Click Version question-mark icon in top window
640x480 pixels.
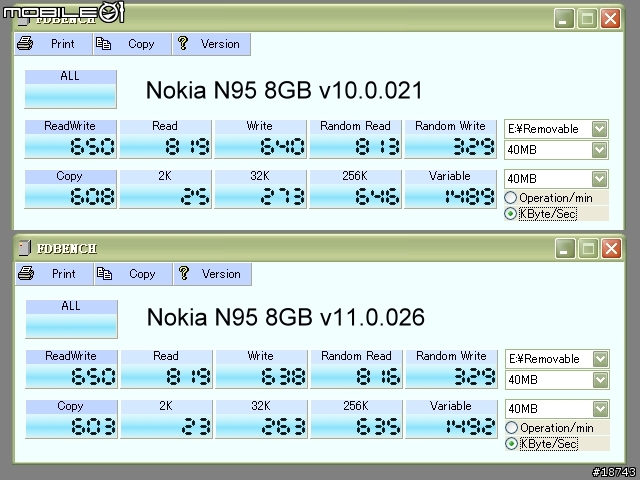click(182, 43)
